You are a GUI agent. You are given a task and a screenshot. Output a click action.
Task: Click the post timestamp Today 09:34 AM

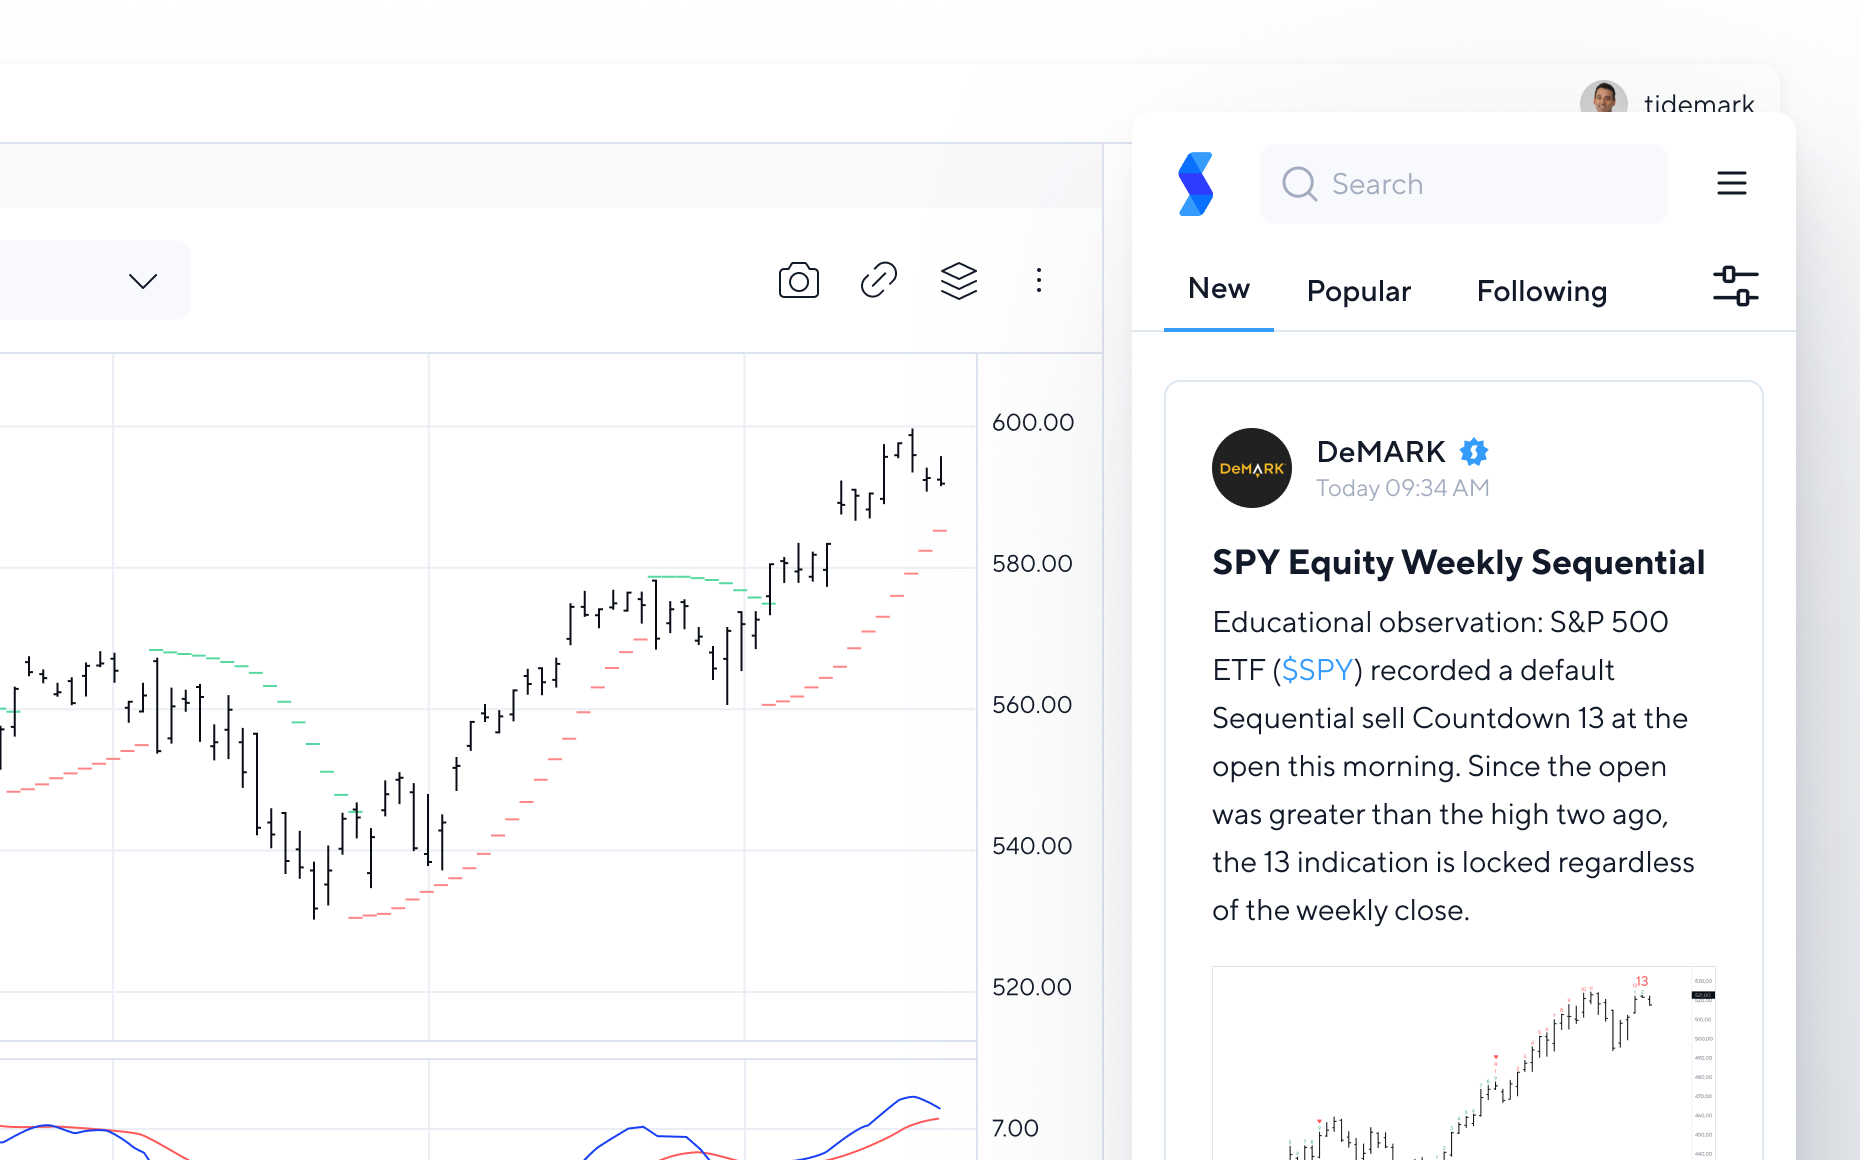1403,488
